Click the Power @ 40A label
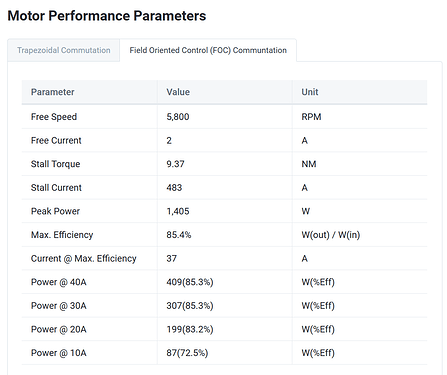447x375 pixels. 59,282
